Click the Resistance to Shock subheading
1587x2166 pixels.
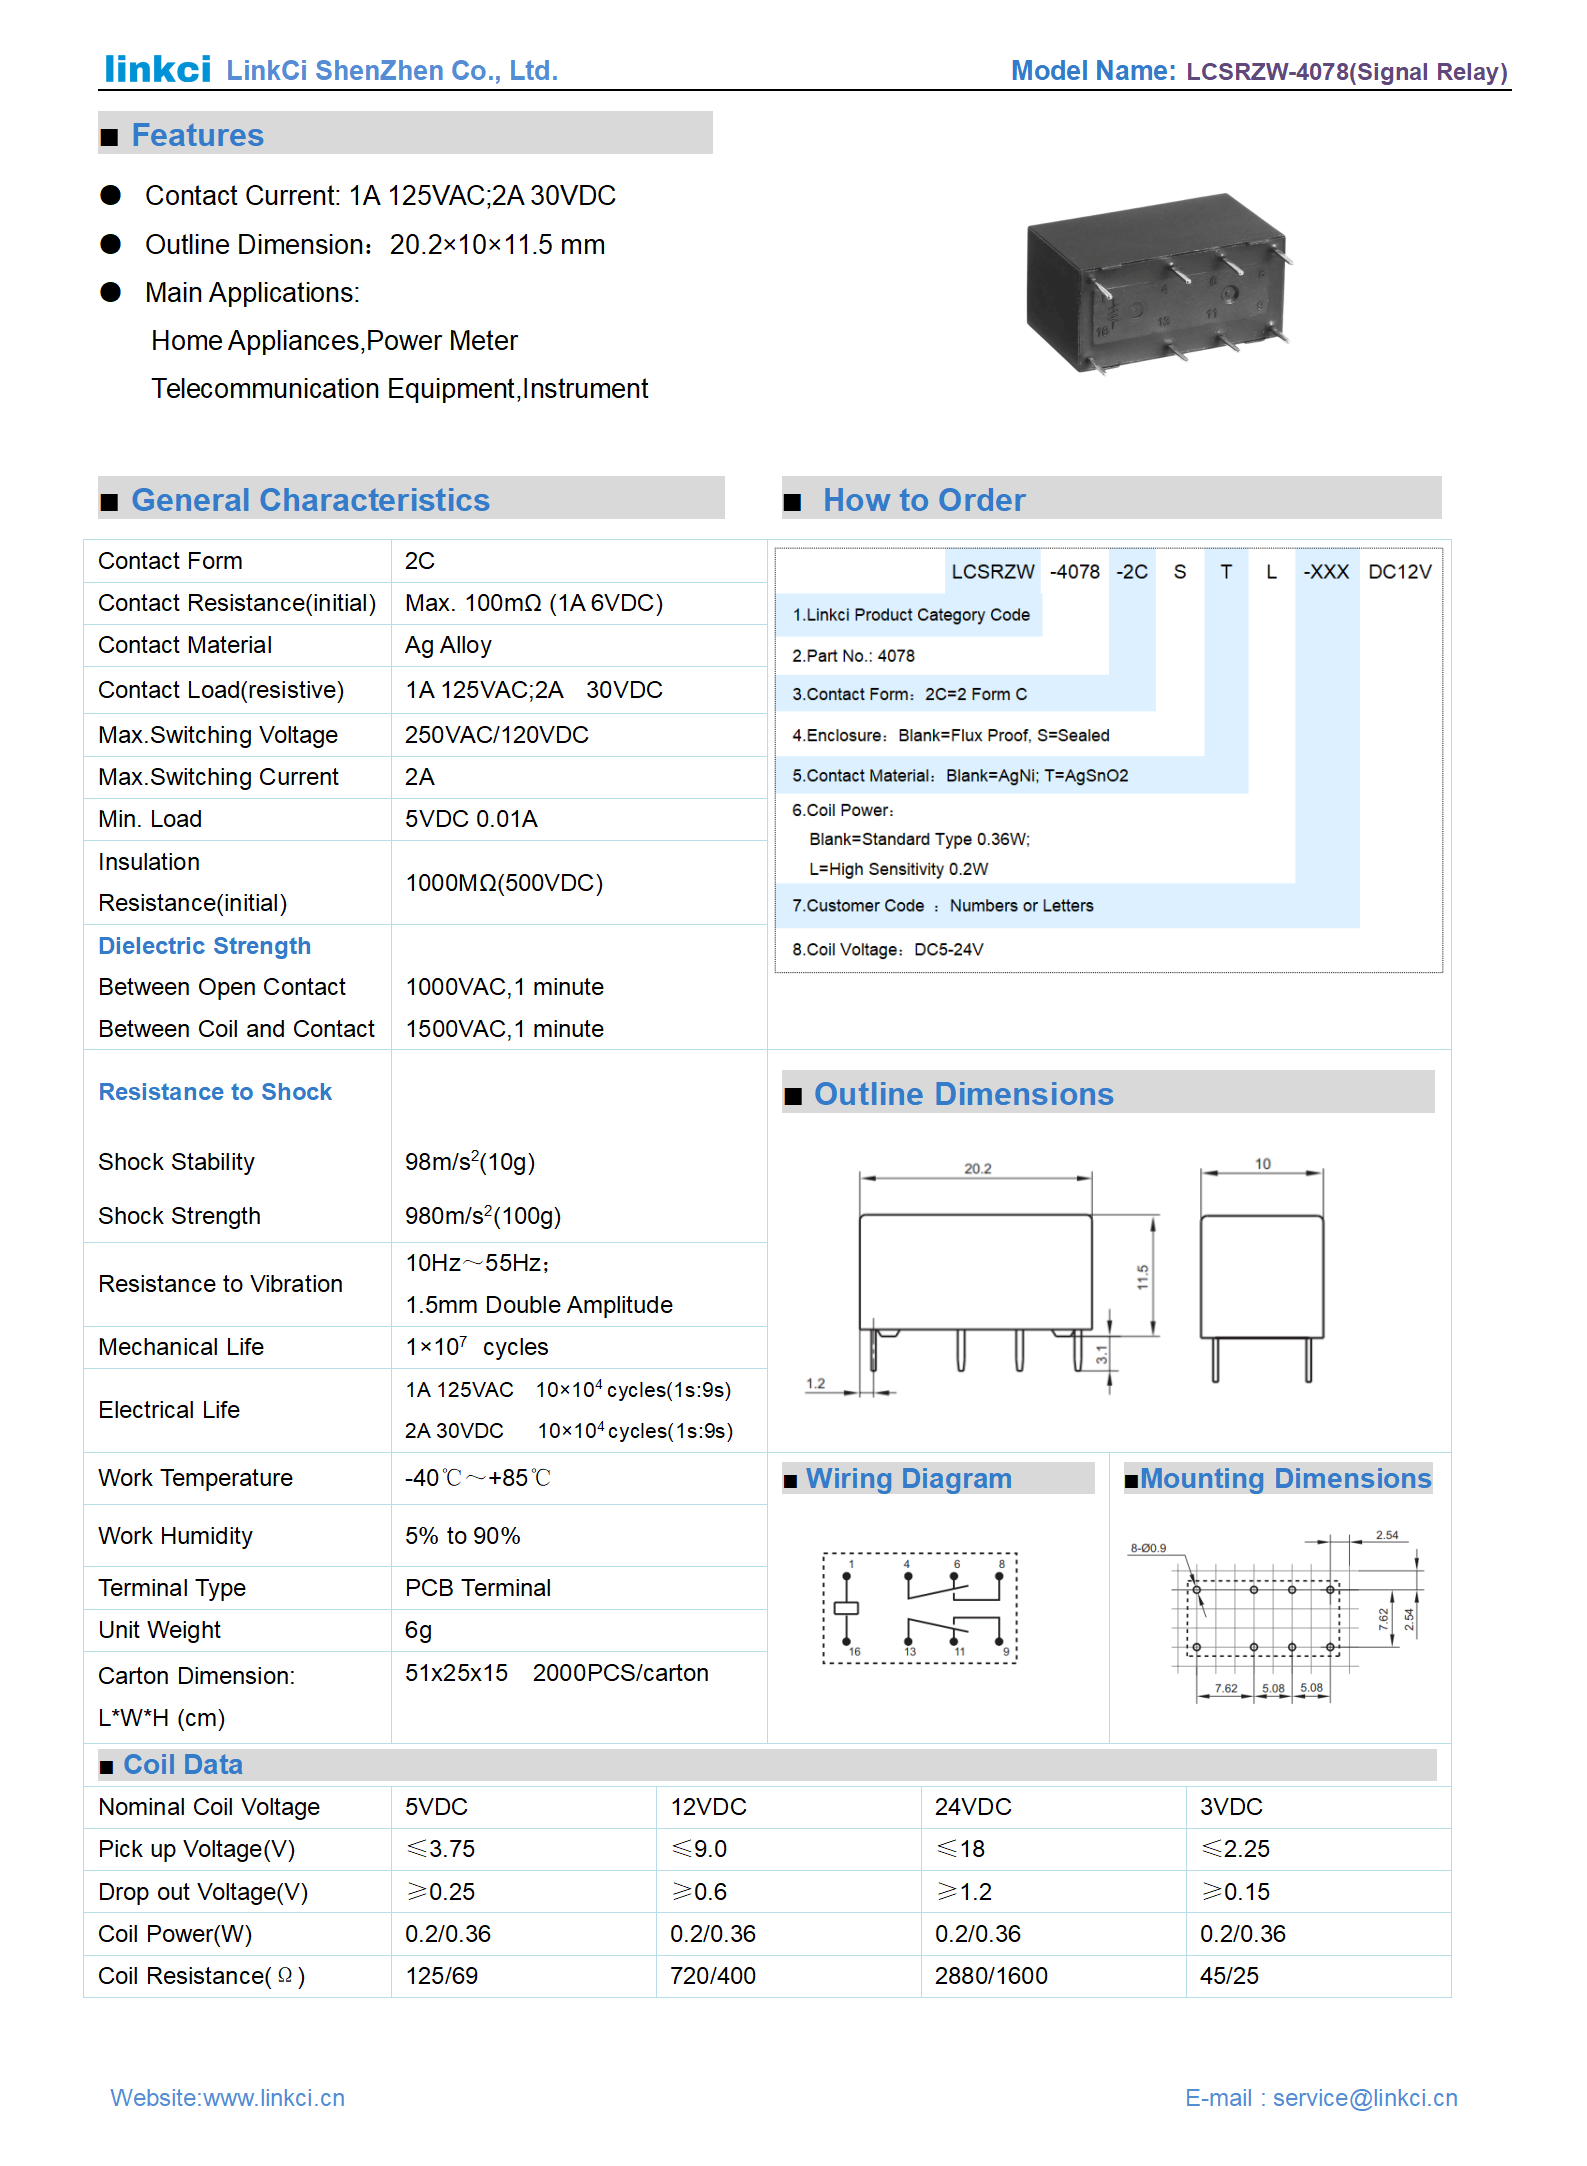pos(215,1091)
